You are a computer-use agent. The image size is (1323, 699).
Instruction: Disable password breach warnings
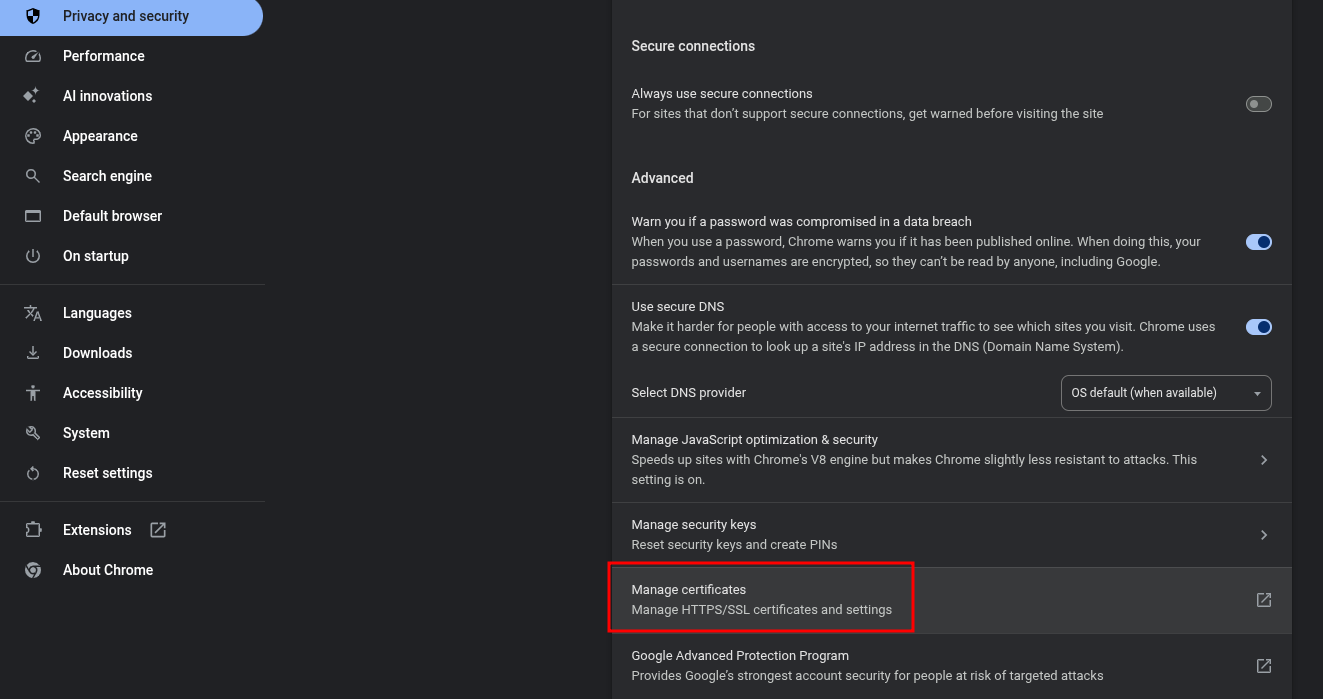point(1258,242)
